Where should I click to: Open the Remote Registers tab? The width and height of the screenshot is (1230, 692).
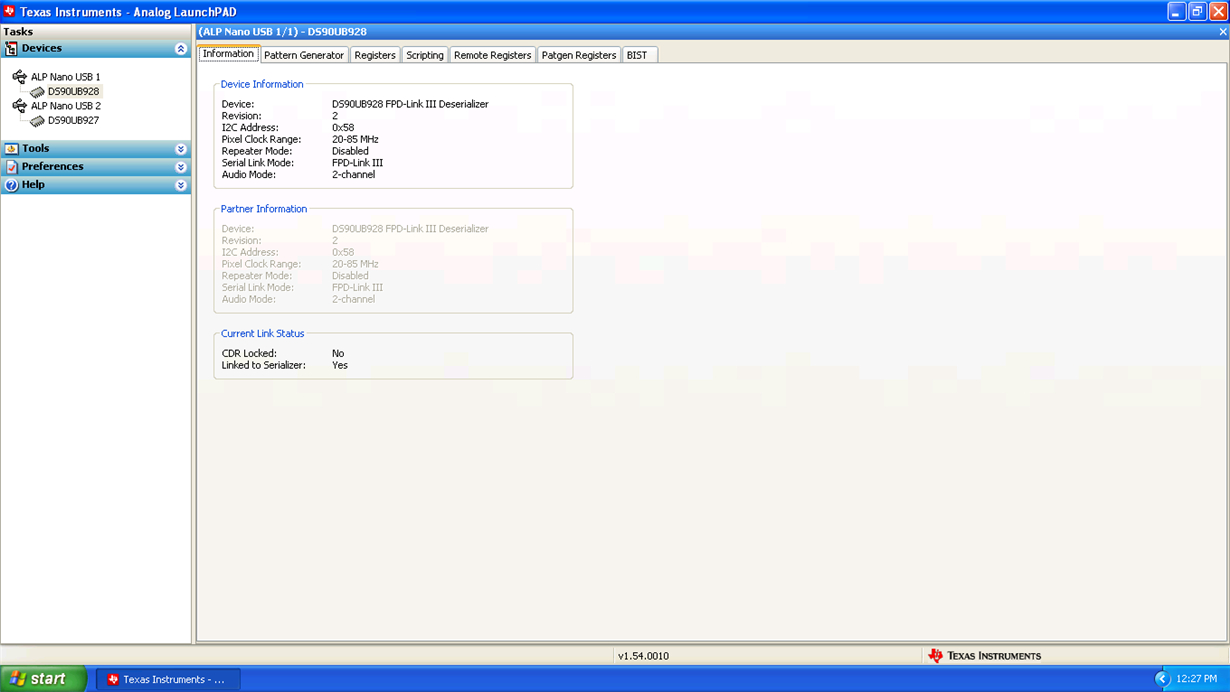(493, 55)
